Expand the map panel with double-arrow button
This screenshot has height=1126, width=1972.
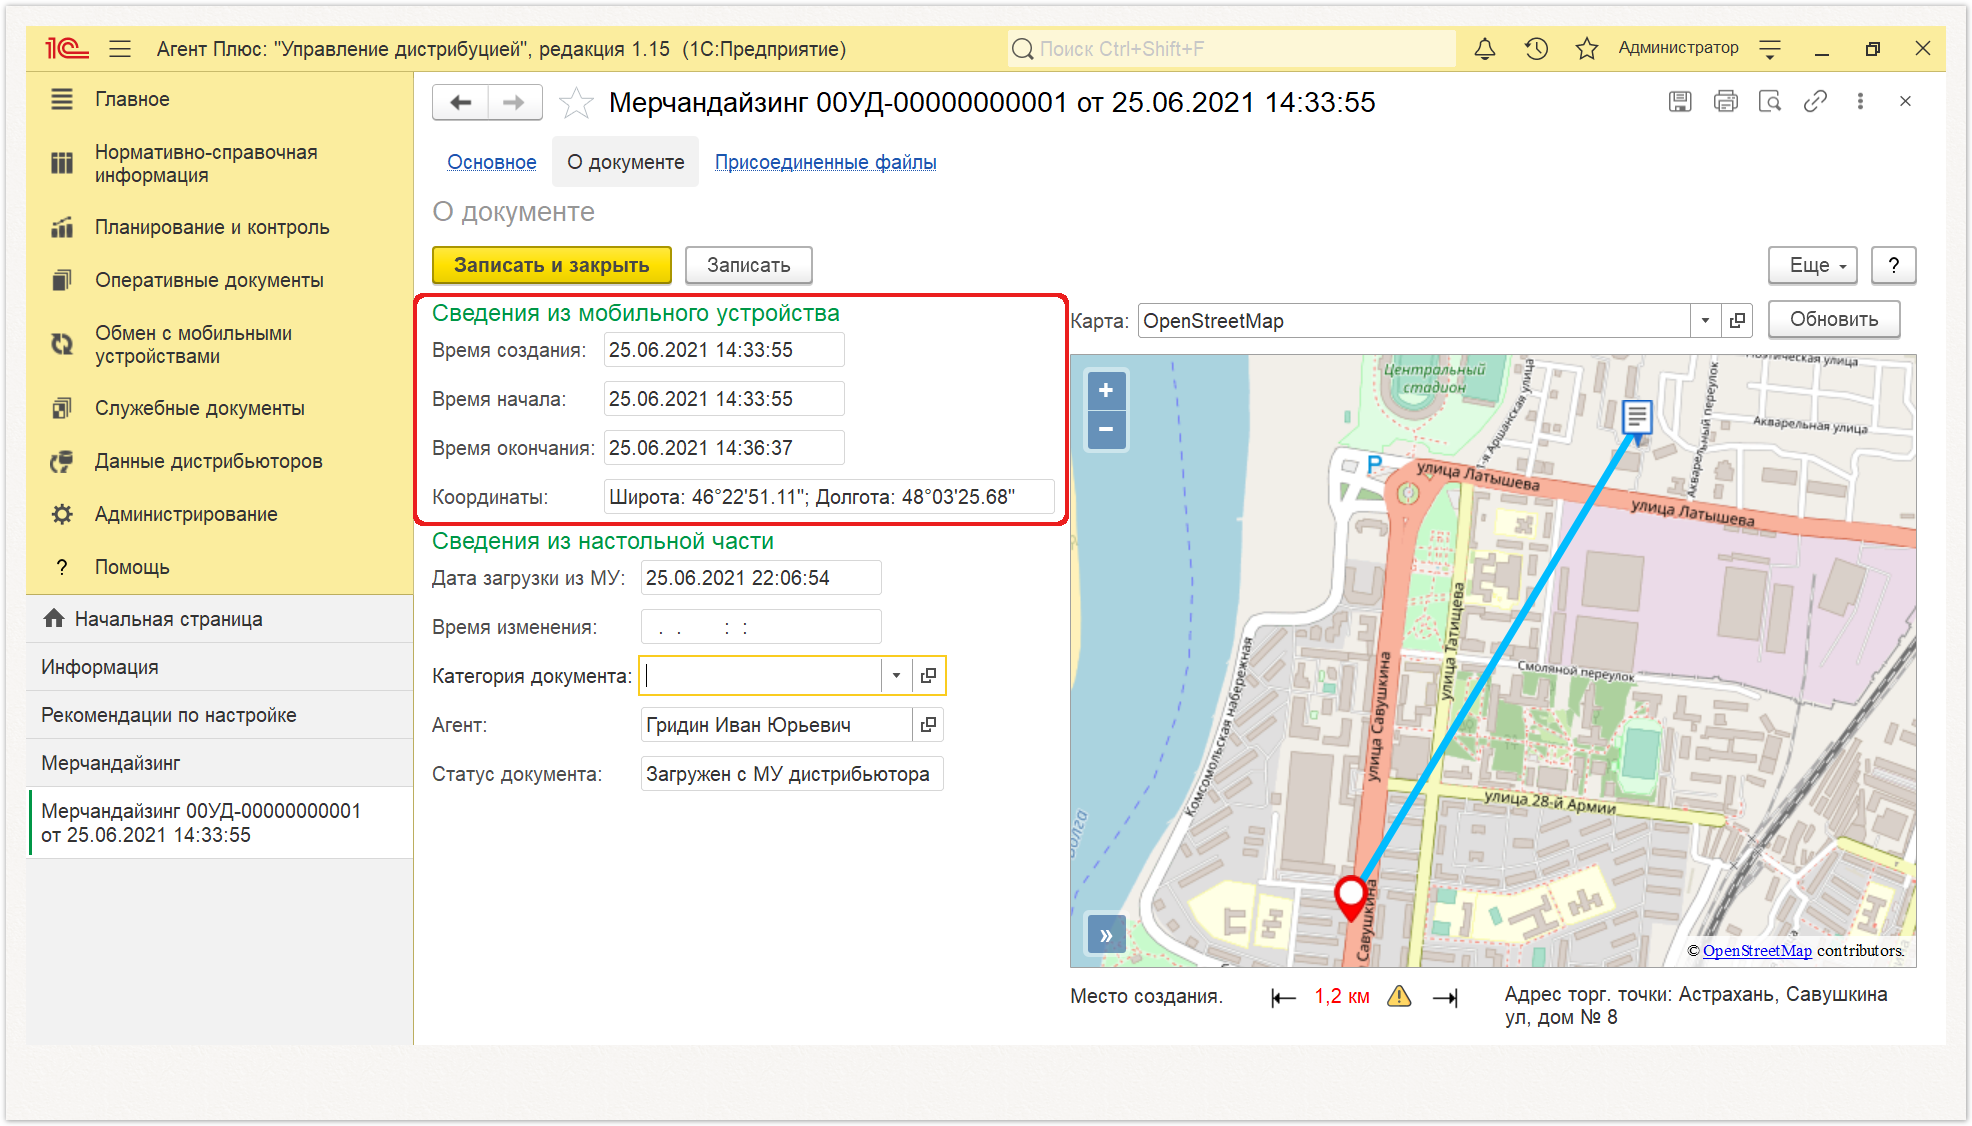click(x=1106, y=936)
